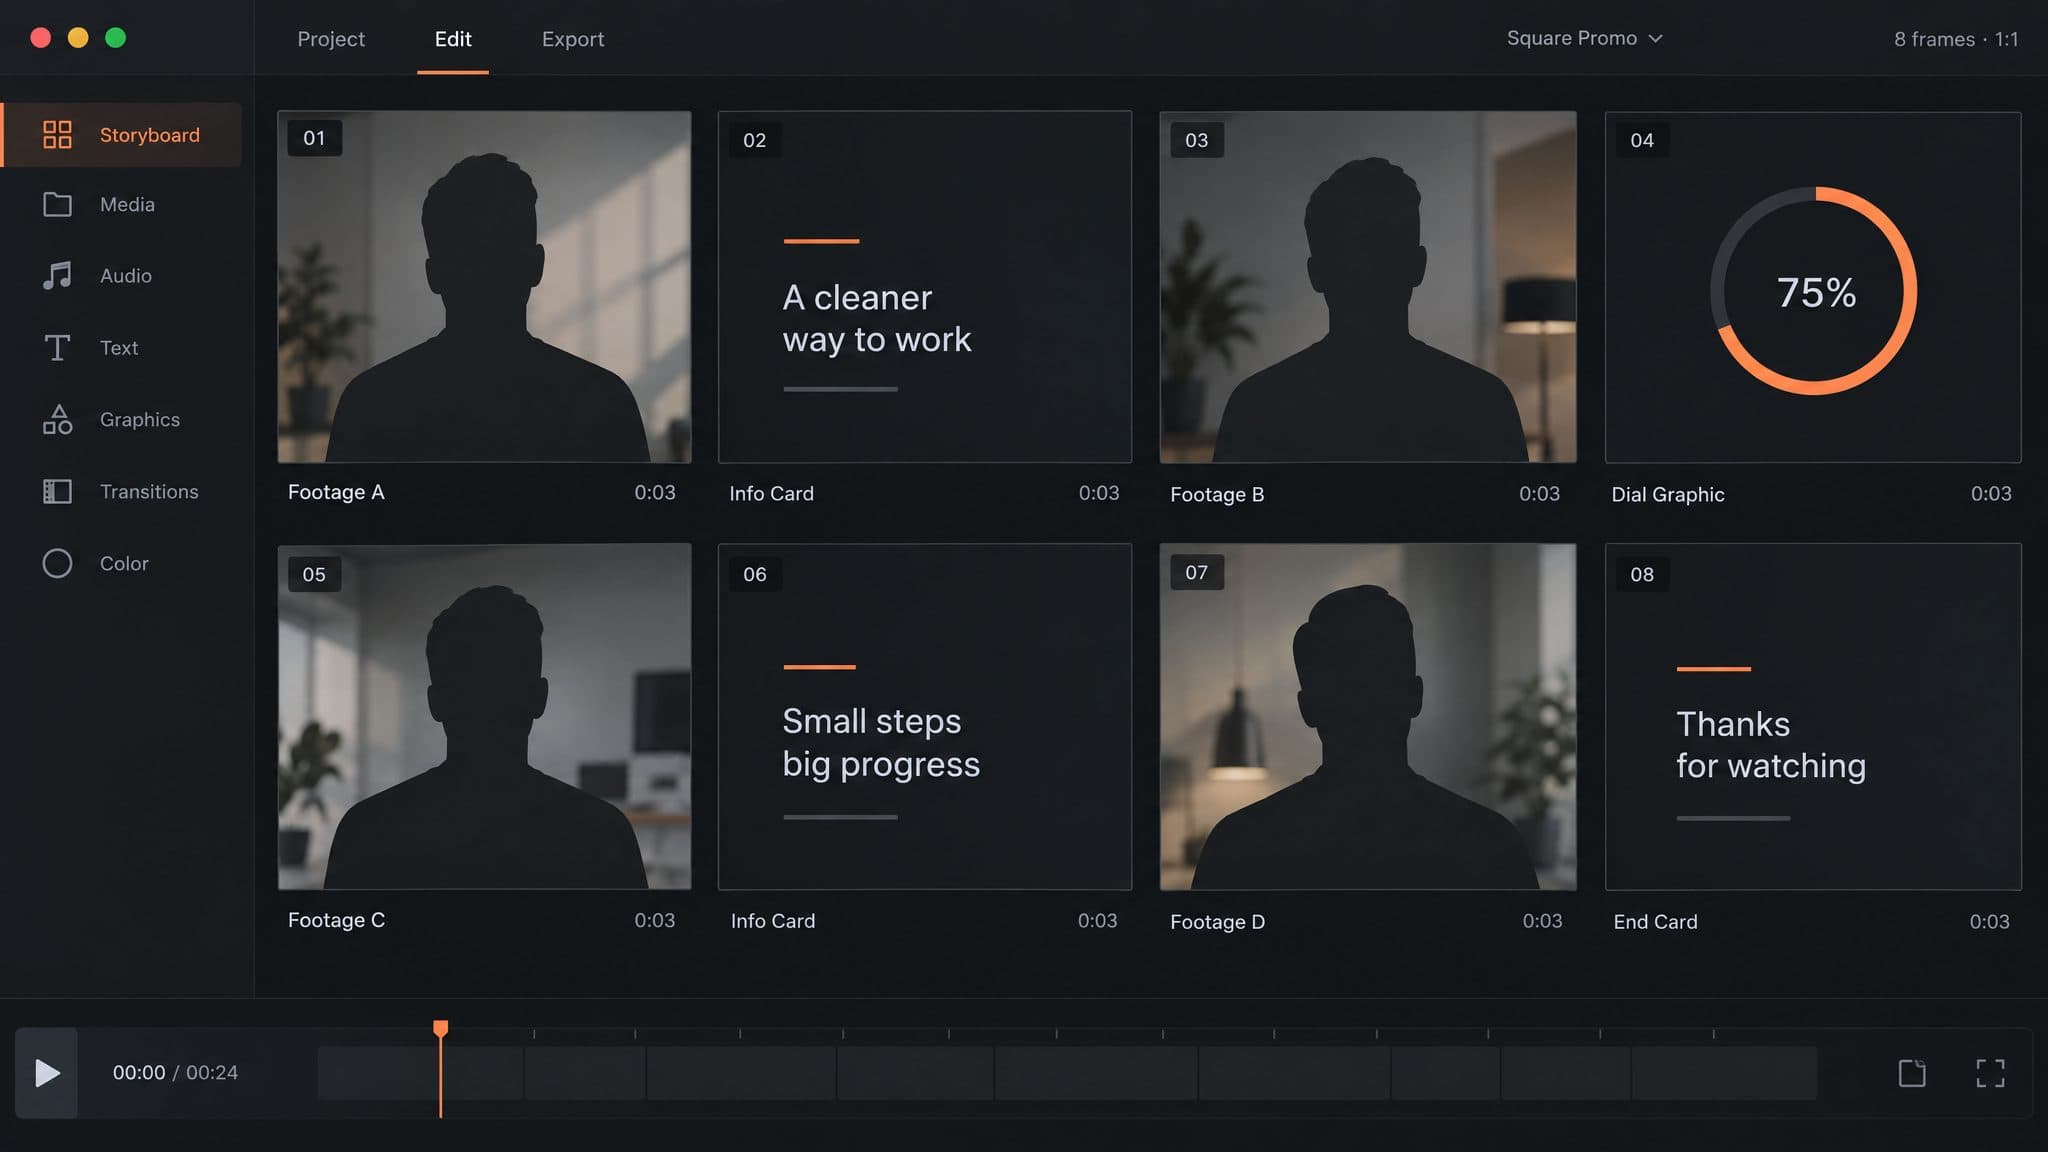Click the 0:03 duration of Footage A
This screenshot has height=1152, width=2048.
[x=655, y=492]
